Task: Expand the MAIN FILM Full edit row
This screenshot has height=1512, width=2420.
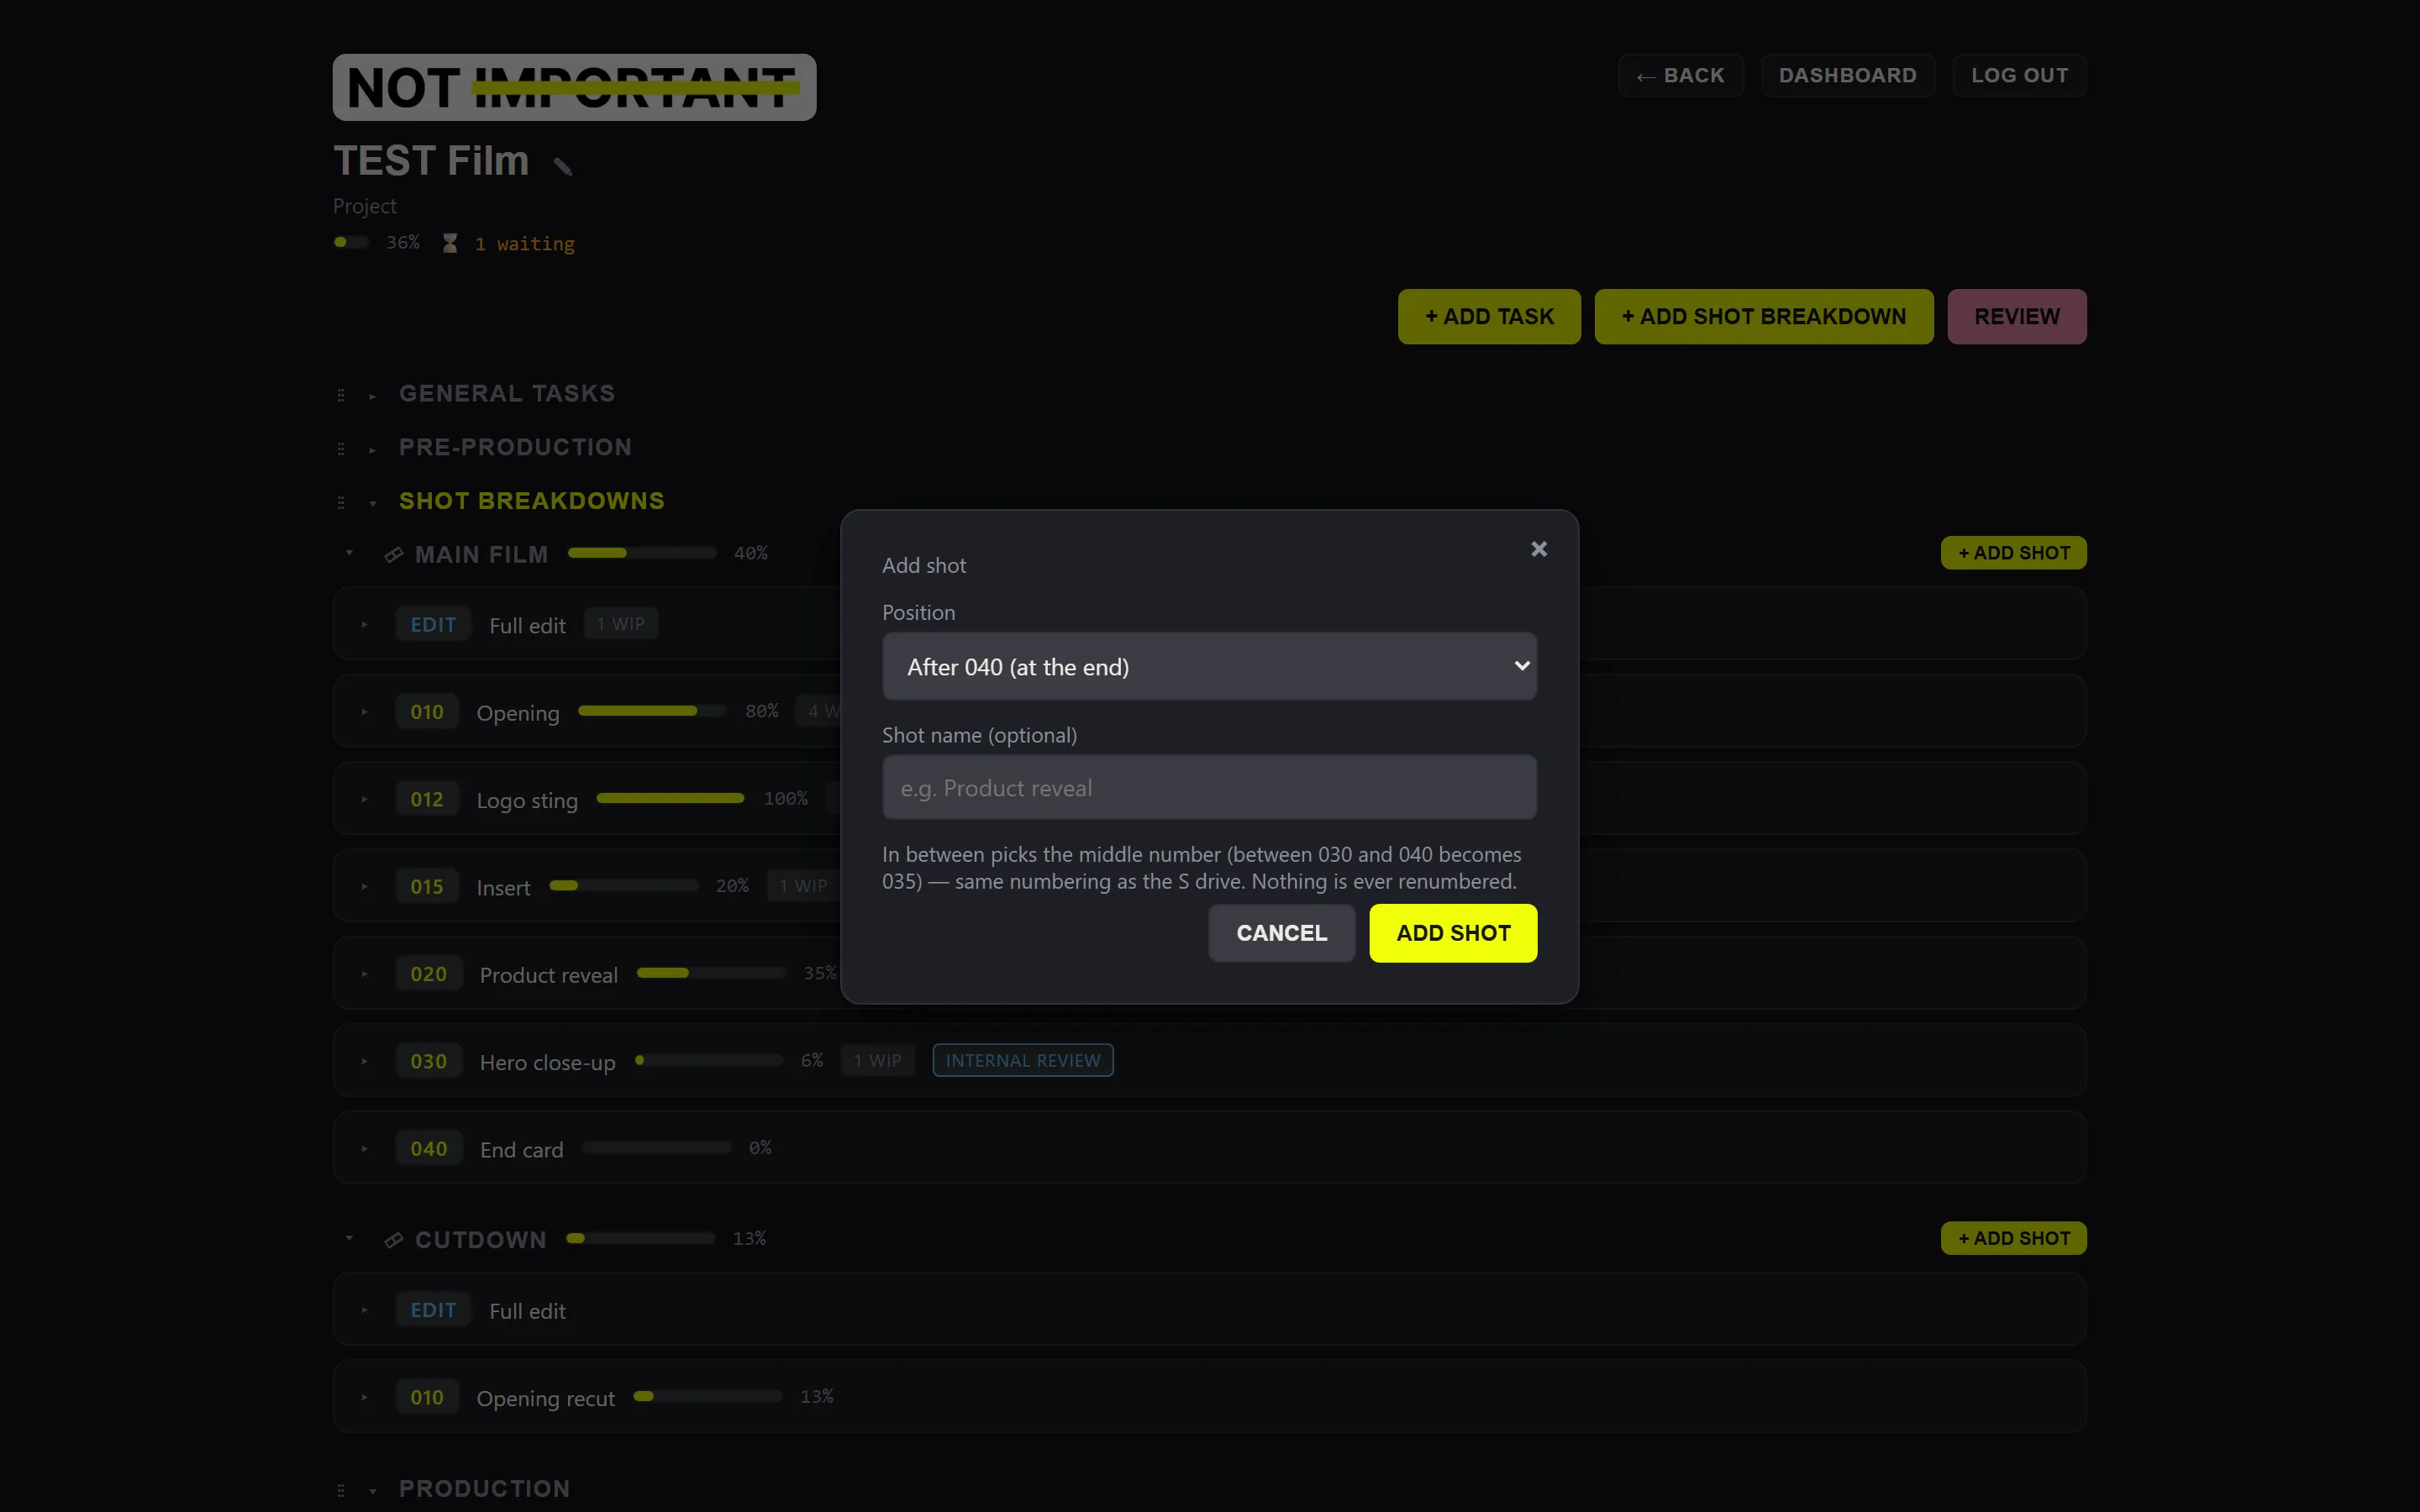Action: point(365,624)
